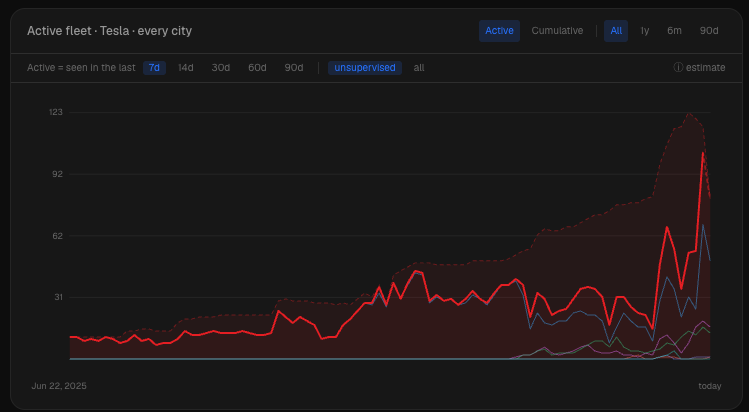Select the All time range
The height and width of the screenshot is (412, 749).
(x=616, y=31)
